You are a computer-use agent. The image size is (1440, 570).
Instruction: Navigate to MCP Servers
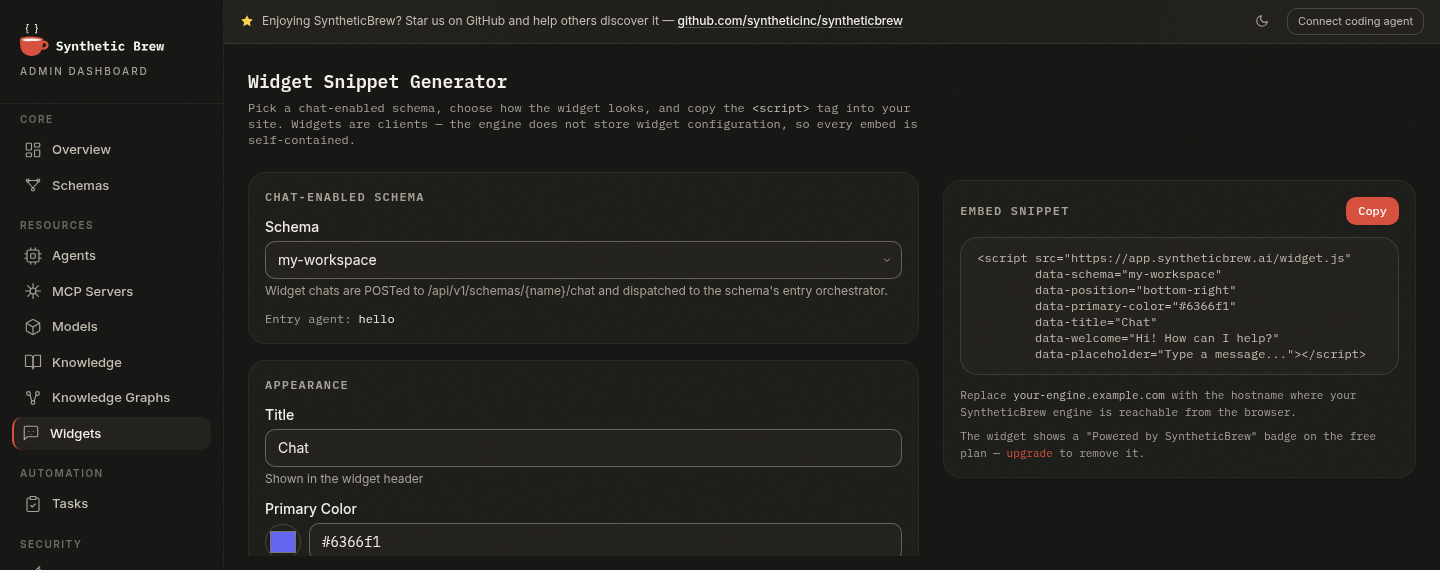point(111,292)
